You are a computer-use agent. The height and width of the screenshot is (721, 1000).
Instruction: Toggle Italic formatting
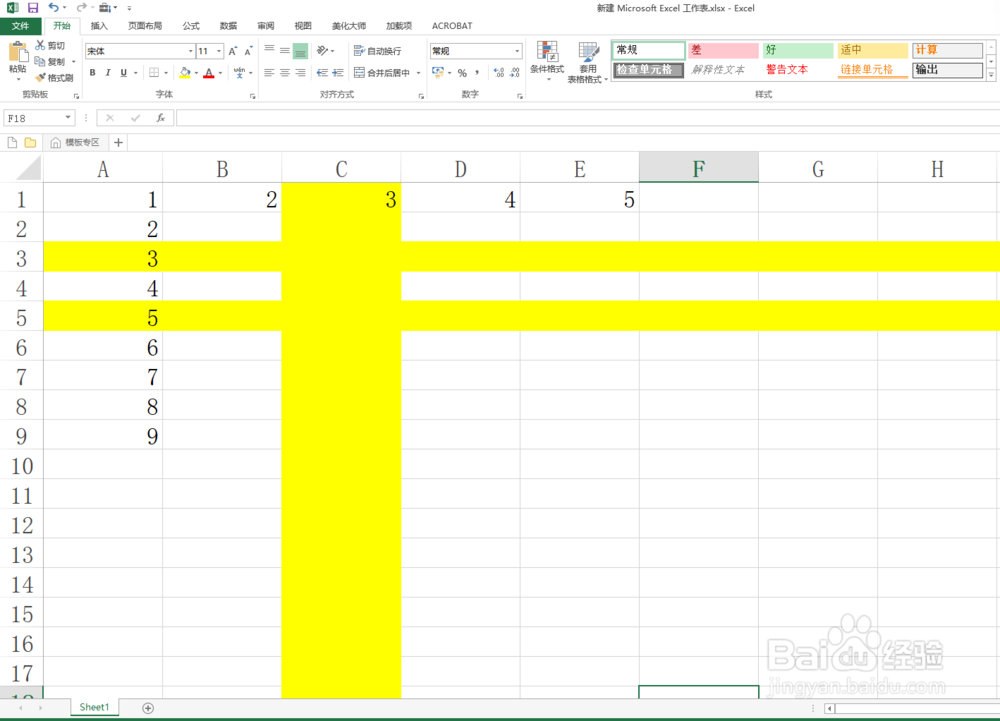point(108,73)
